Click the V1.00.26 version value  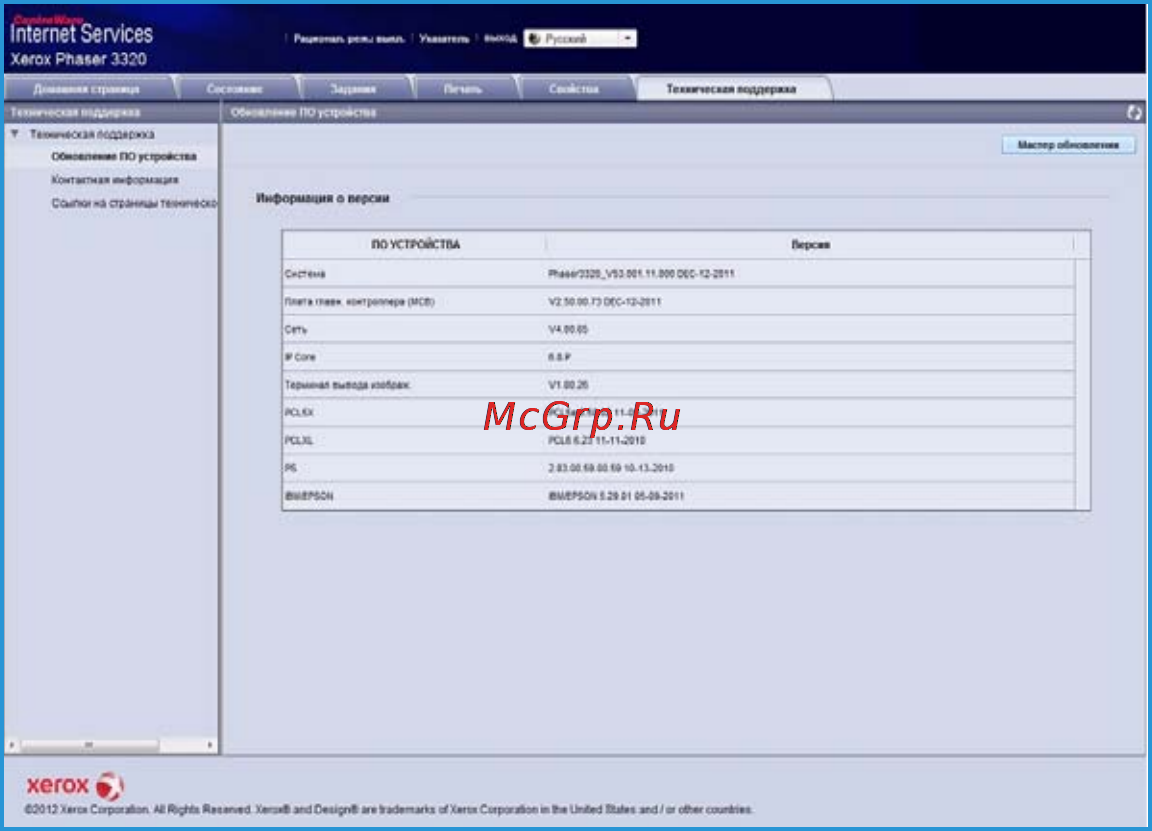click(x=568, y=385)
